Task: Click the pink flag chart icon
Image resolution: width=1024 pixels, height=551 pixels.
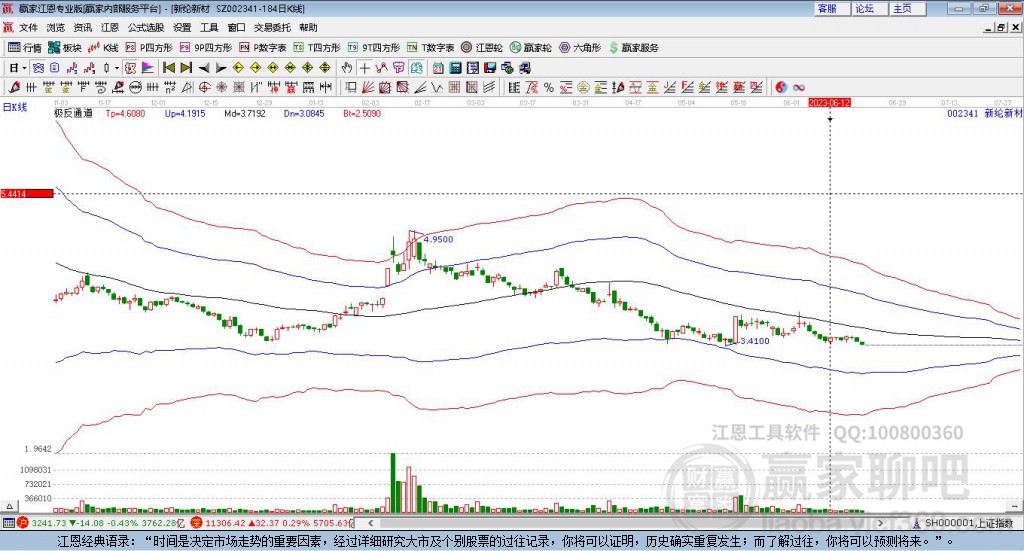Action: pyautogui.click(x=148, y=68)
